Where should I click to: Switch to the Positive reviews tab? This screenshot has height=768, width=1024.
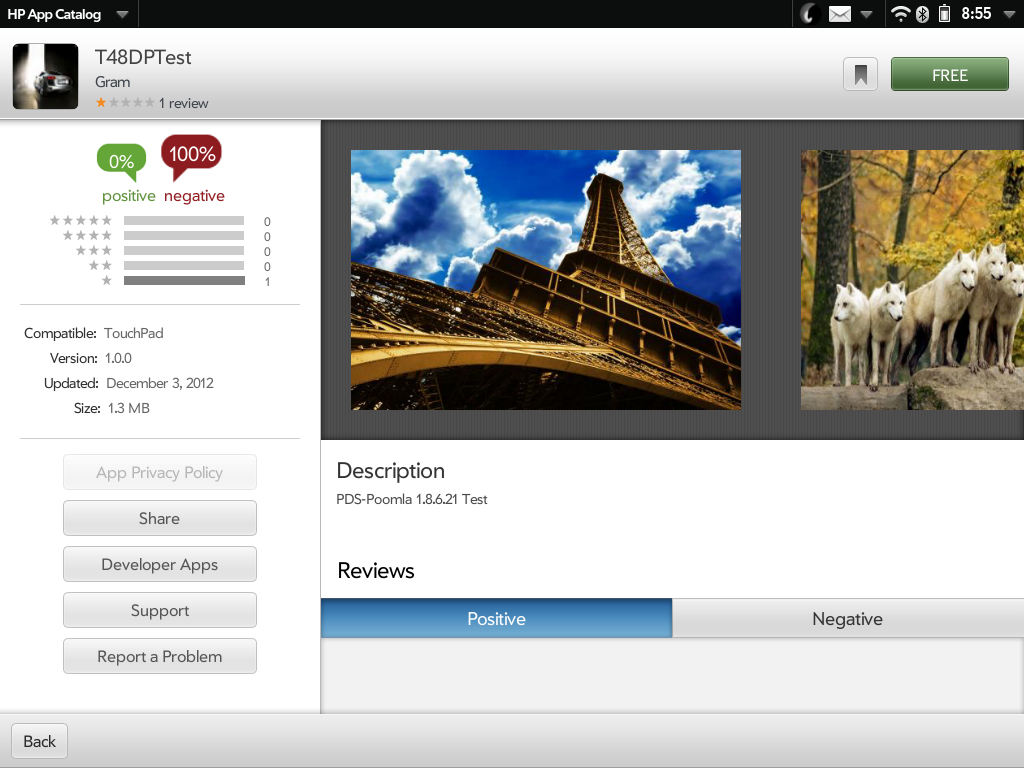click(496, 618)
